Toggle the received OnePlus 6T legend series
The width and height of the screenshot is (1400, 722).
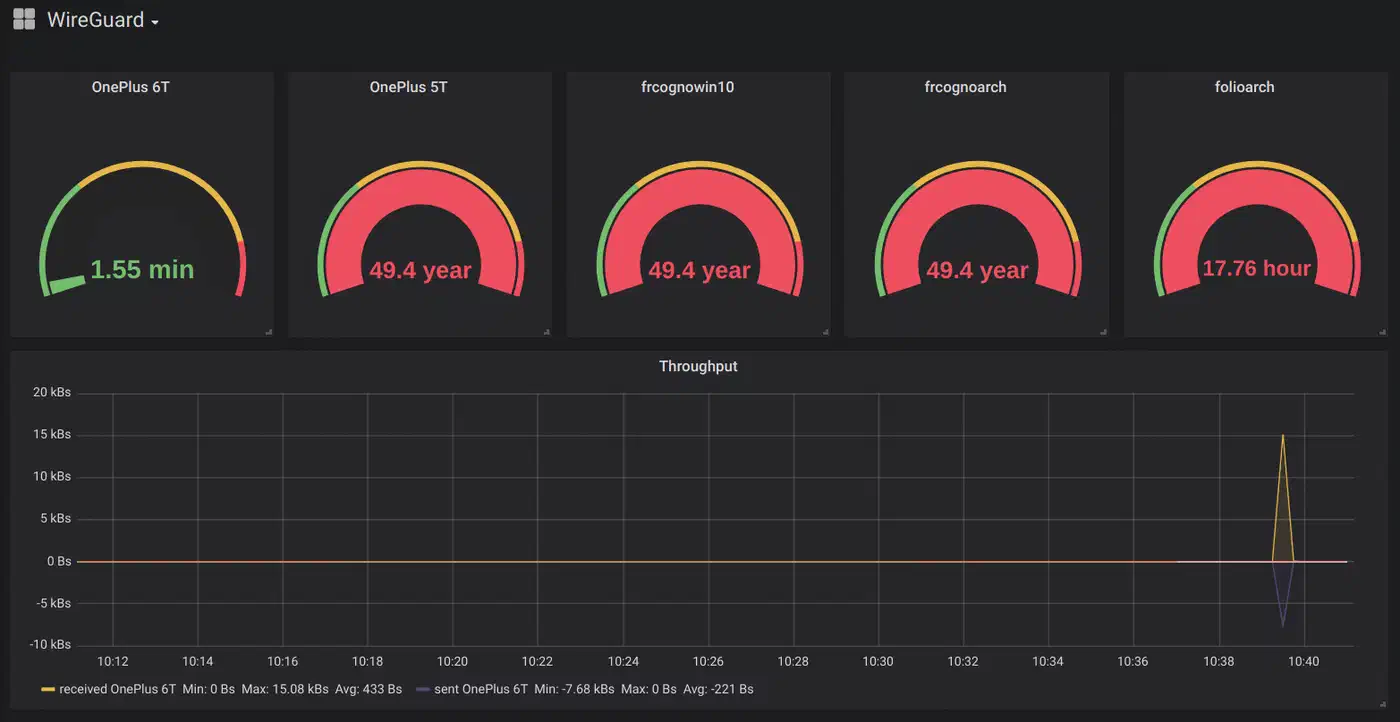tap(117, 689)
